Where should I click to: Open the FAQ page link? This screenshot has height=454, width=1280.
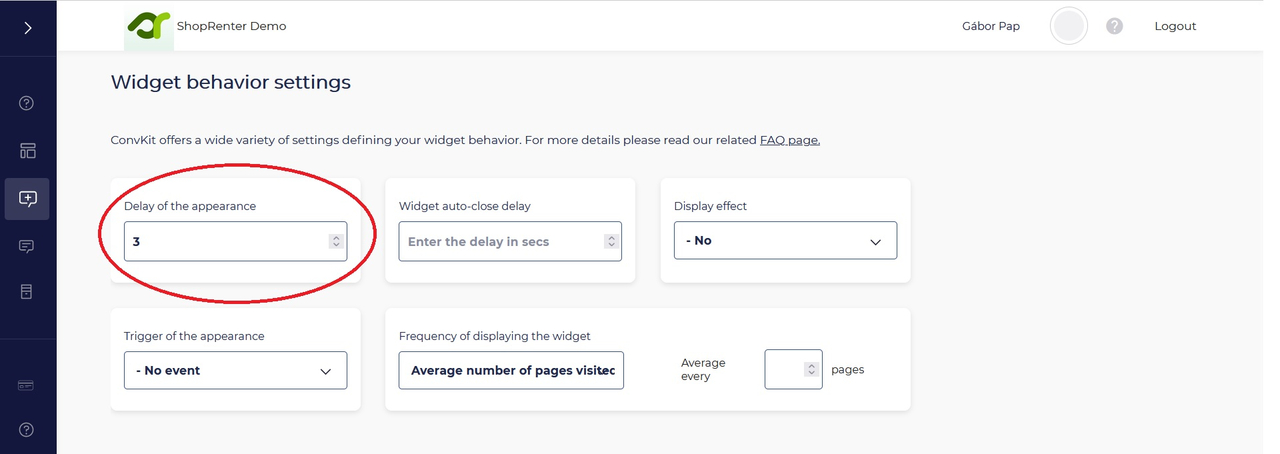(789, 140)
